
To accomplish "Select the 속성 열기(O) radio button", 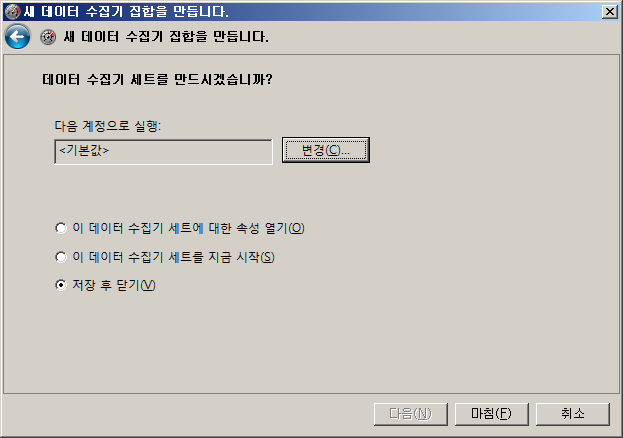I will [x=61, y=228].
